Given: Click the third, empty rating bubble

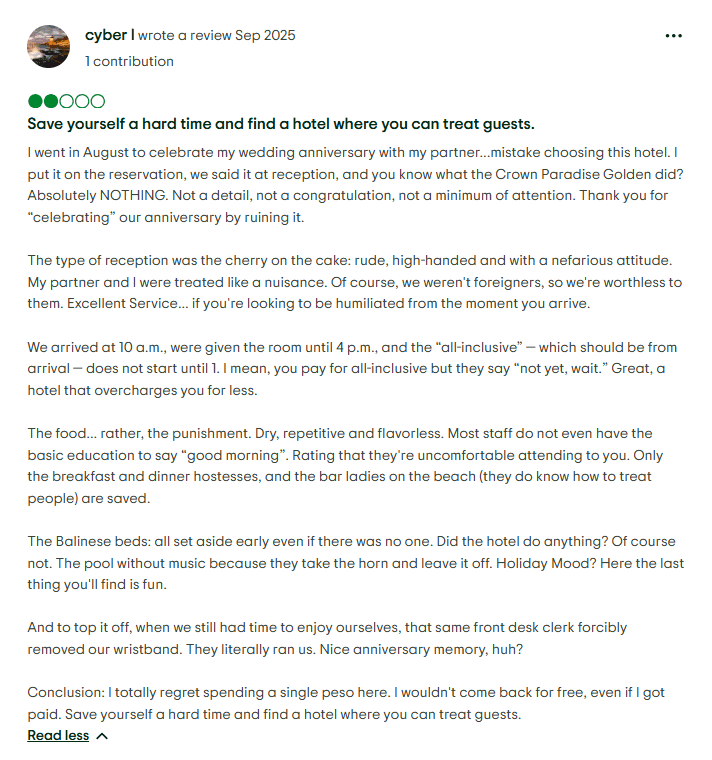Looking at the screenshot, I should pyautogui.click(x=67, y=101).
